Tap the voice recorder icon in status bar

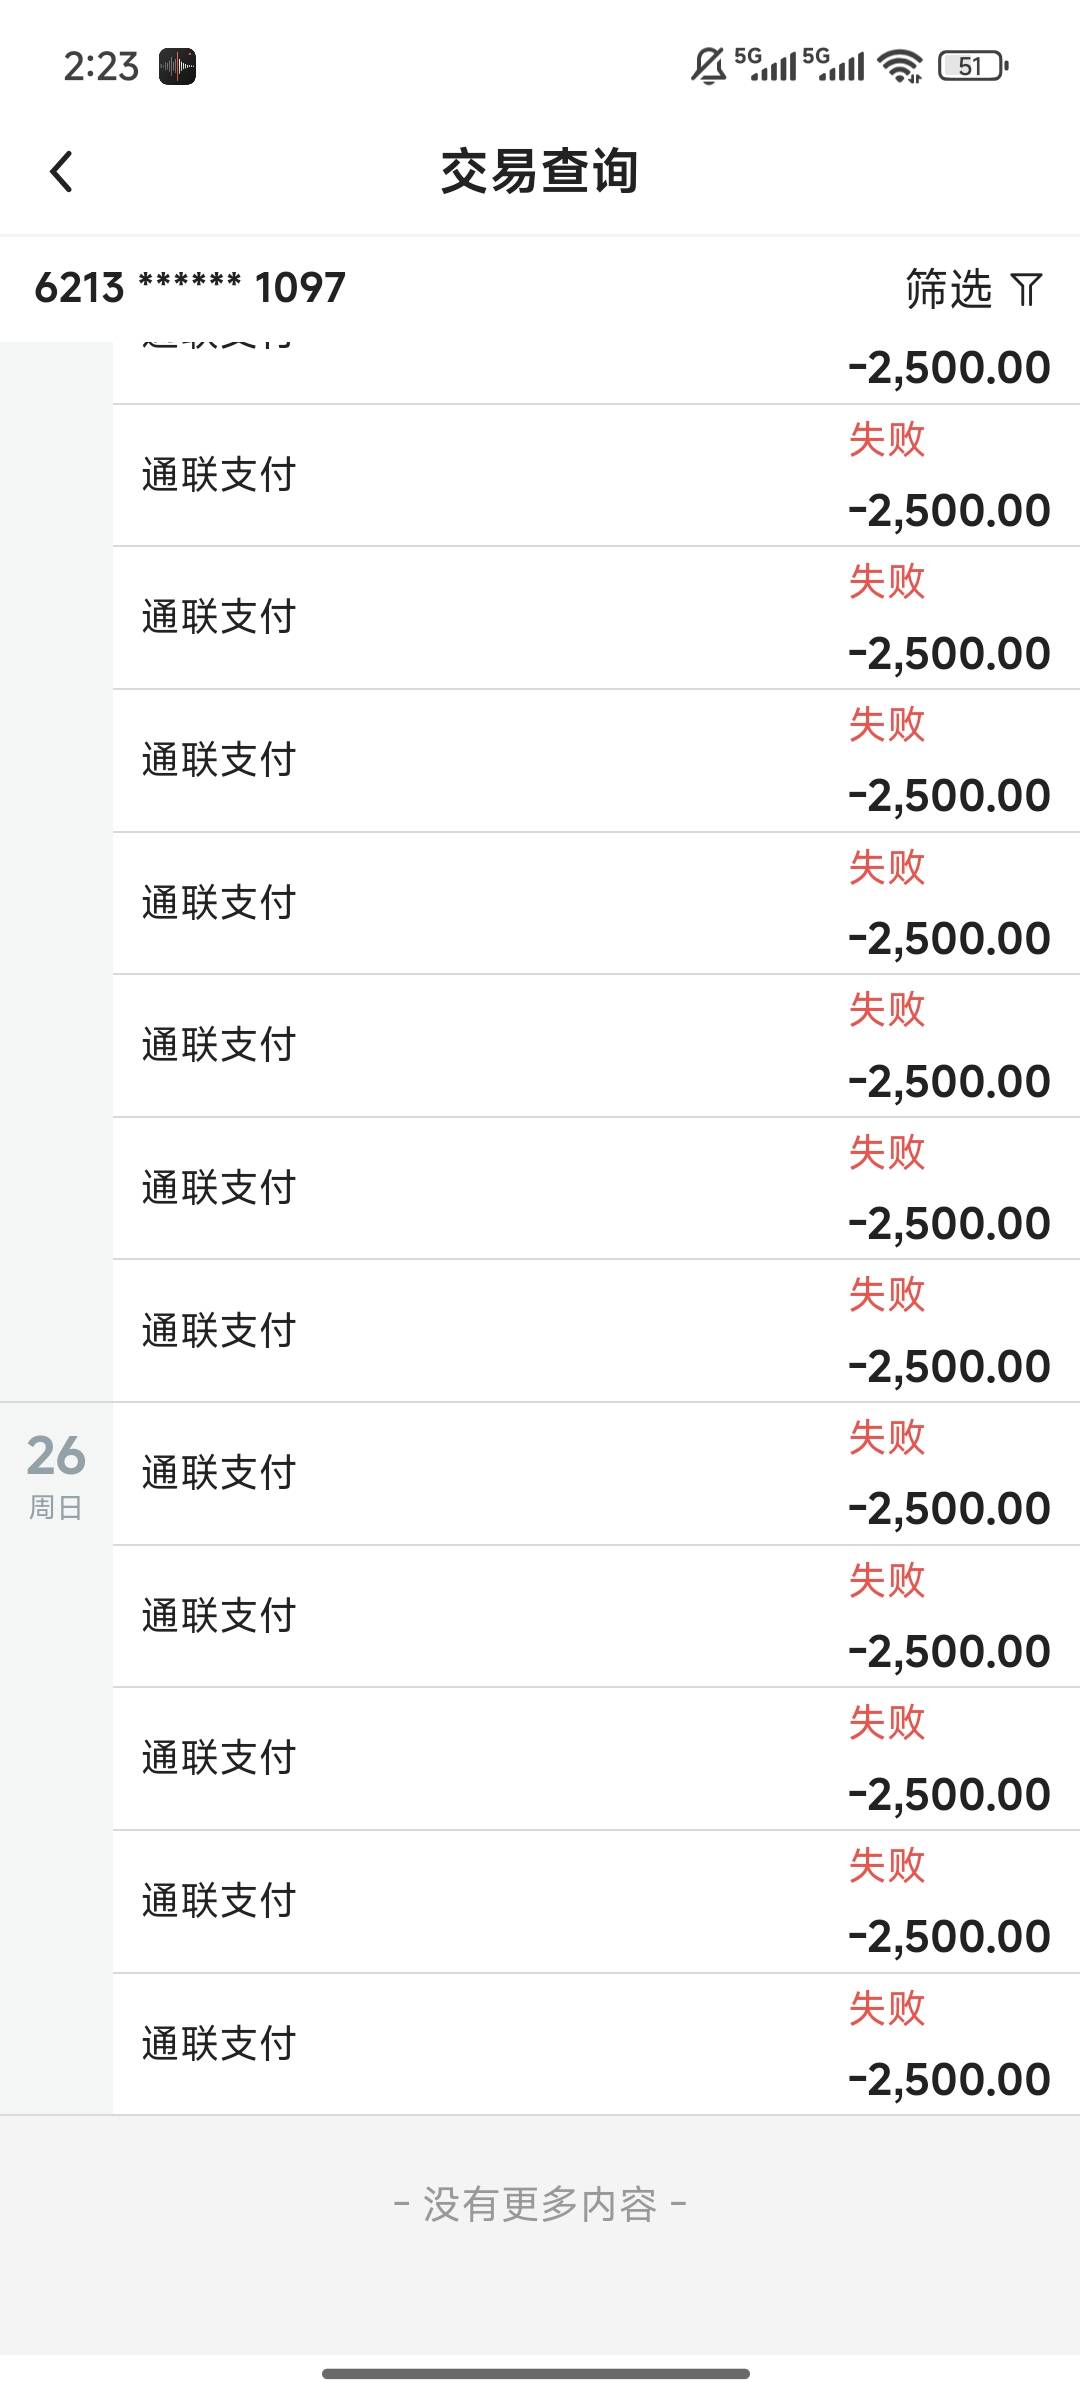pyautogui.click(x=178, y=67)
